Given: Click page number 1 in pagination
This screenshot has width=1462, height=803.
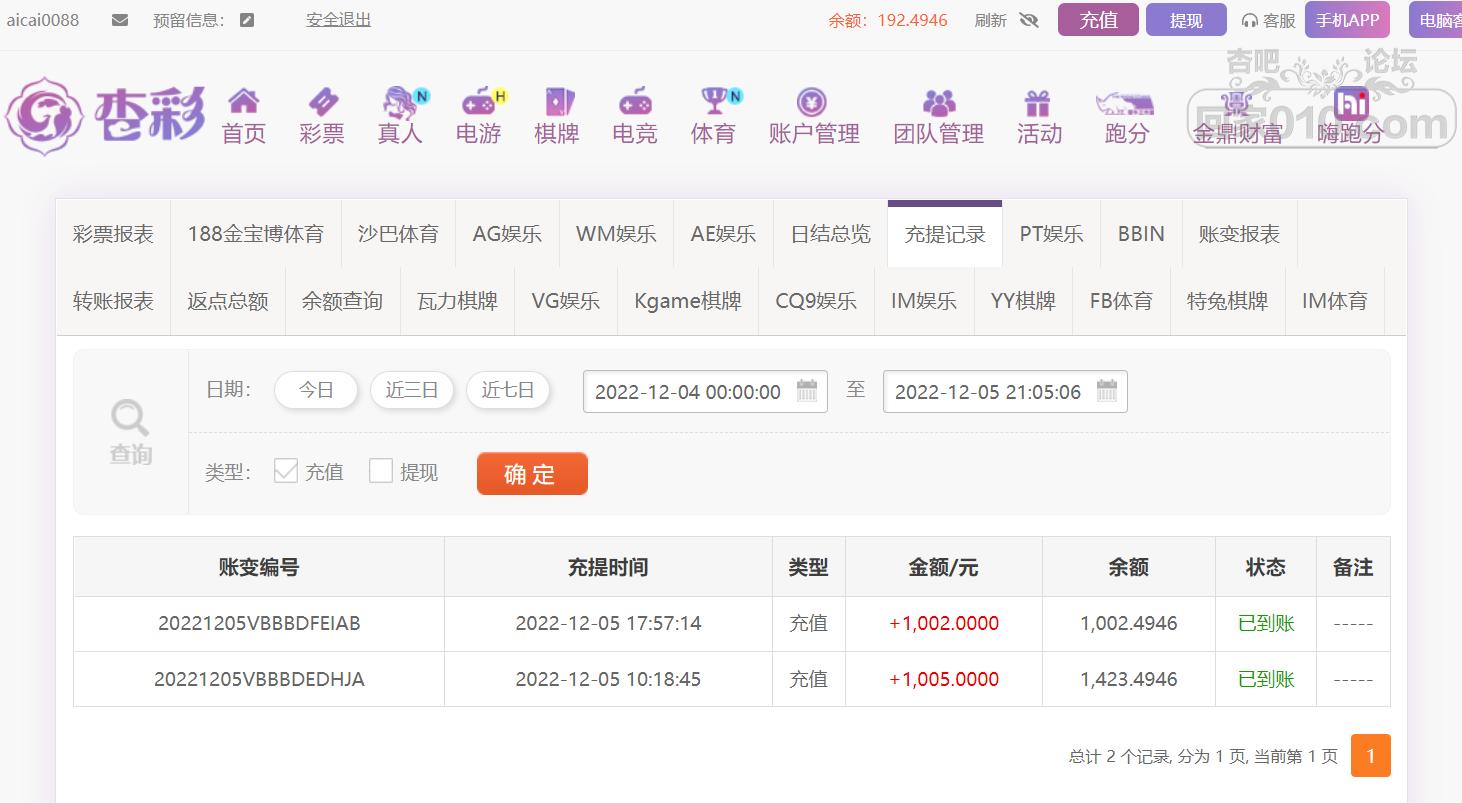Looking at the screenshot, I should (x=1370, y=756).
